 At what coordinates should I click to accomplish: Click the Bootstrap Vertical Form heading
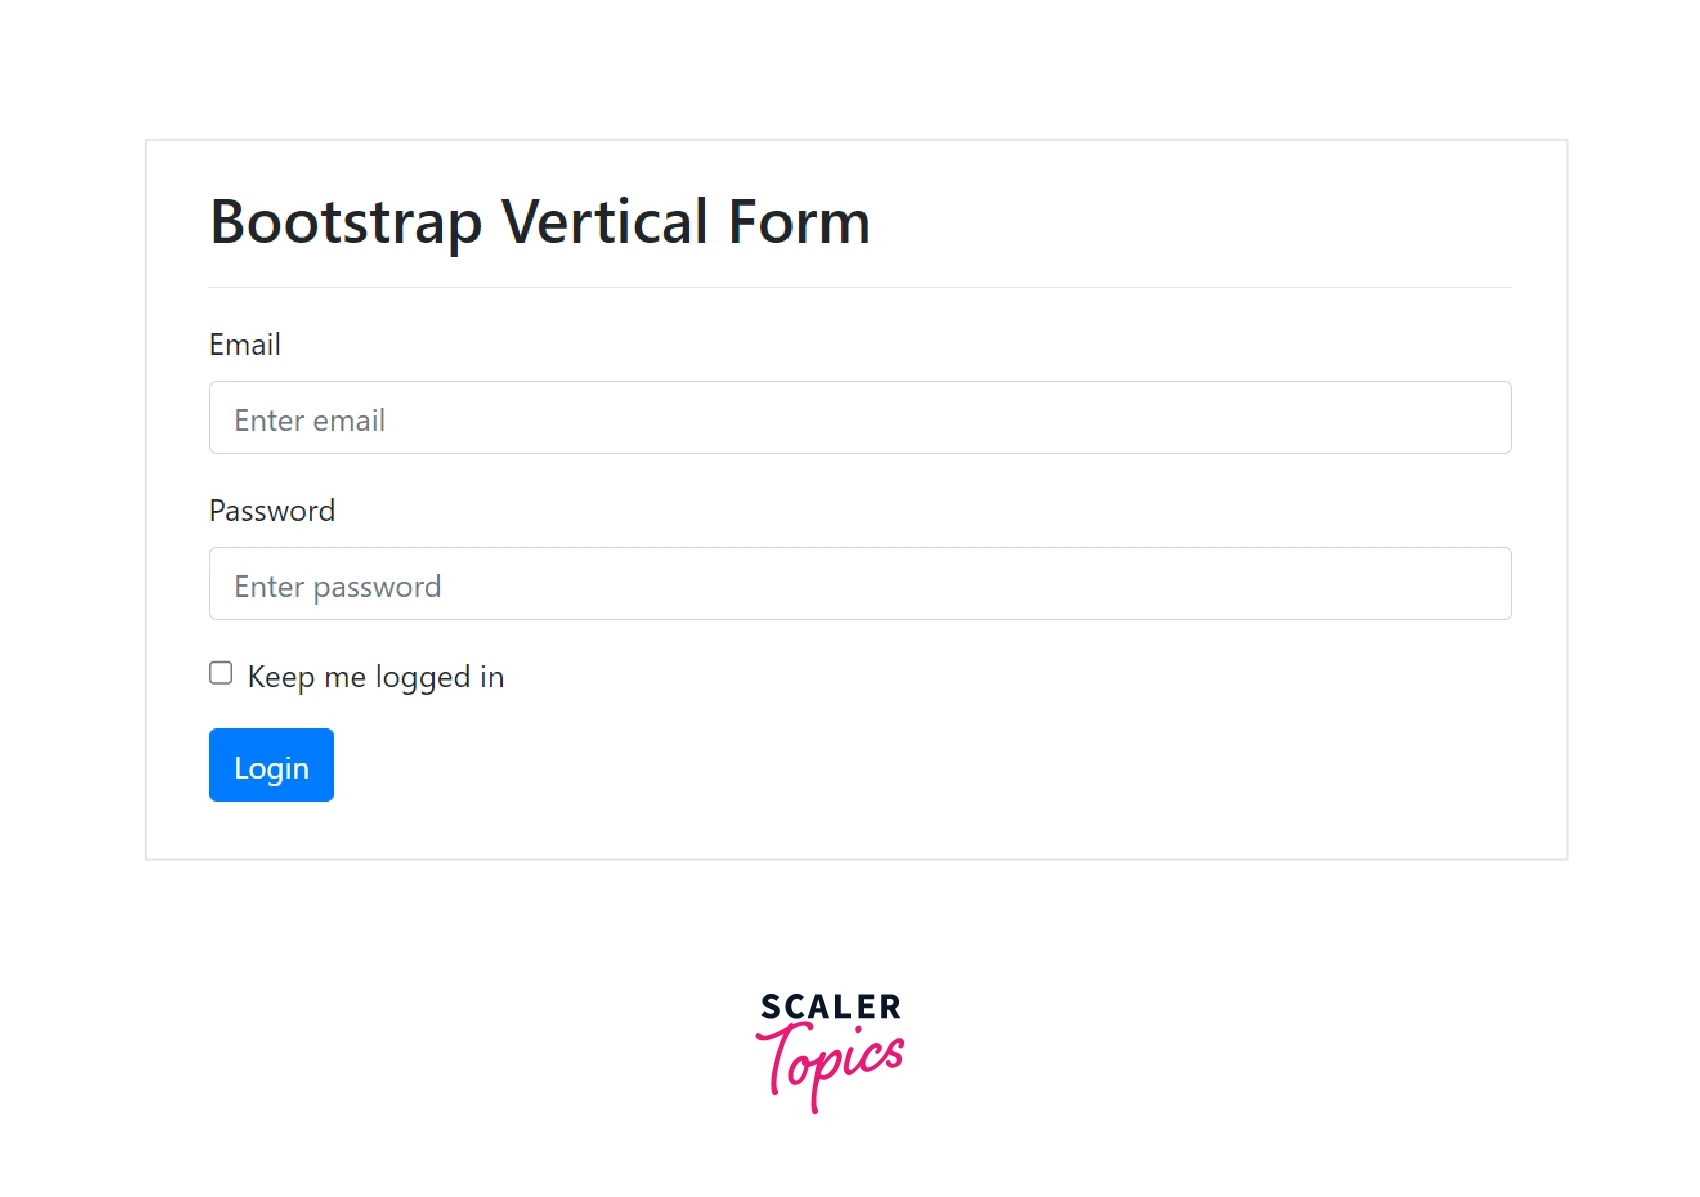(540, 221)
